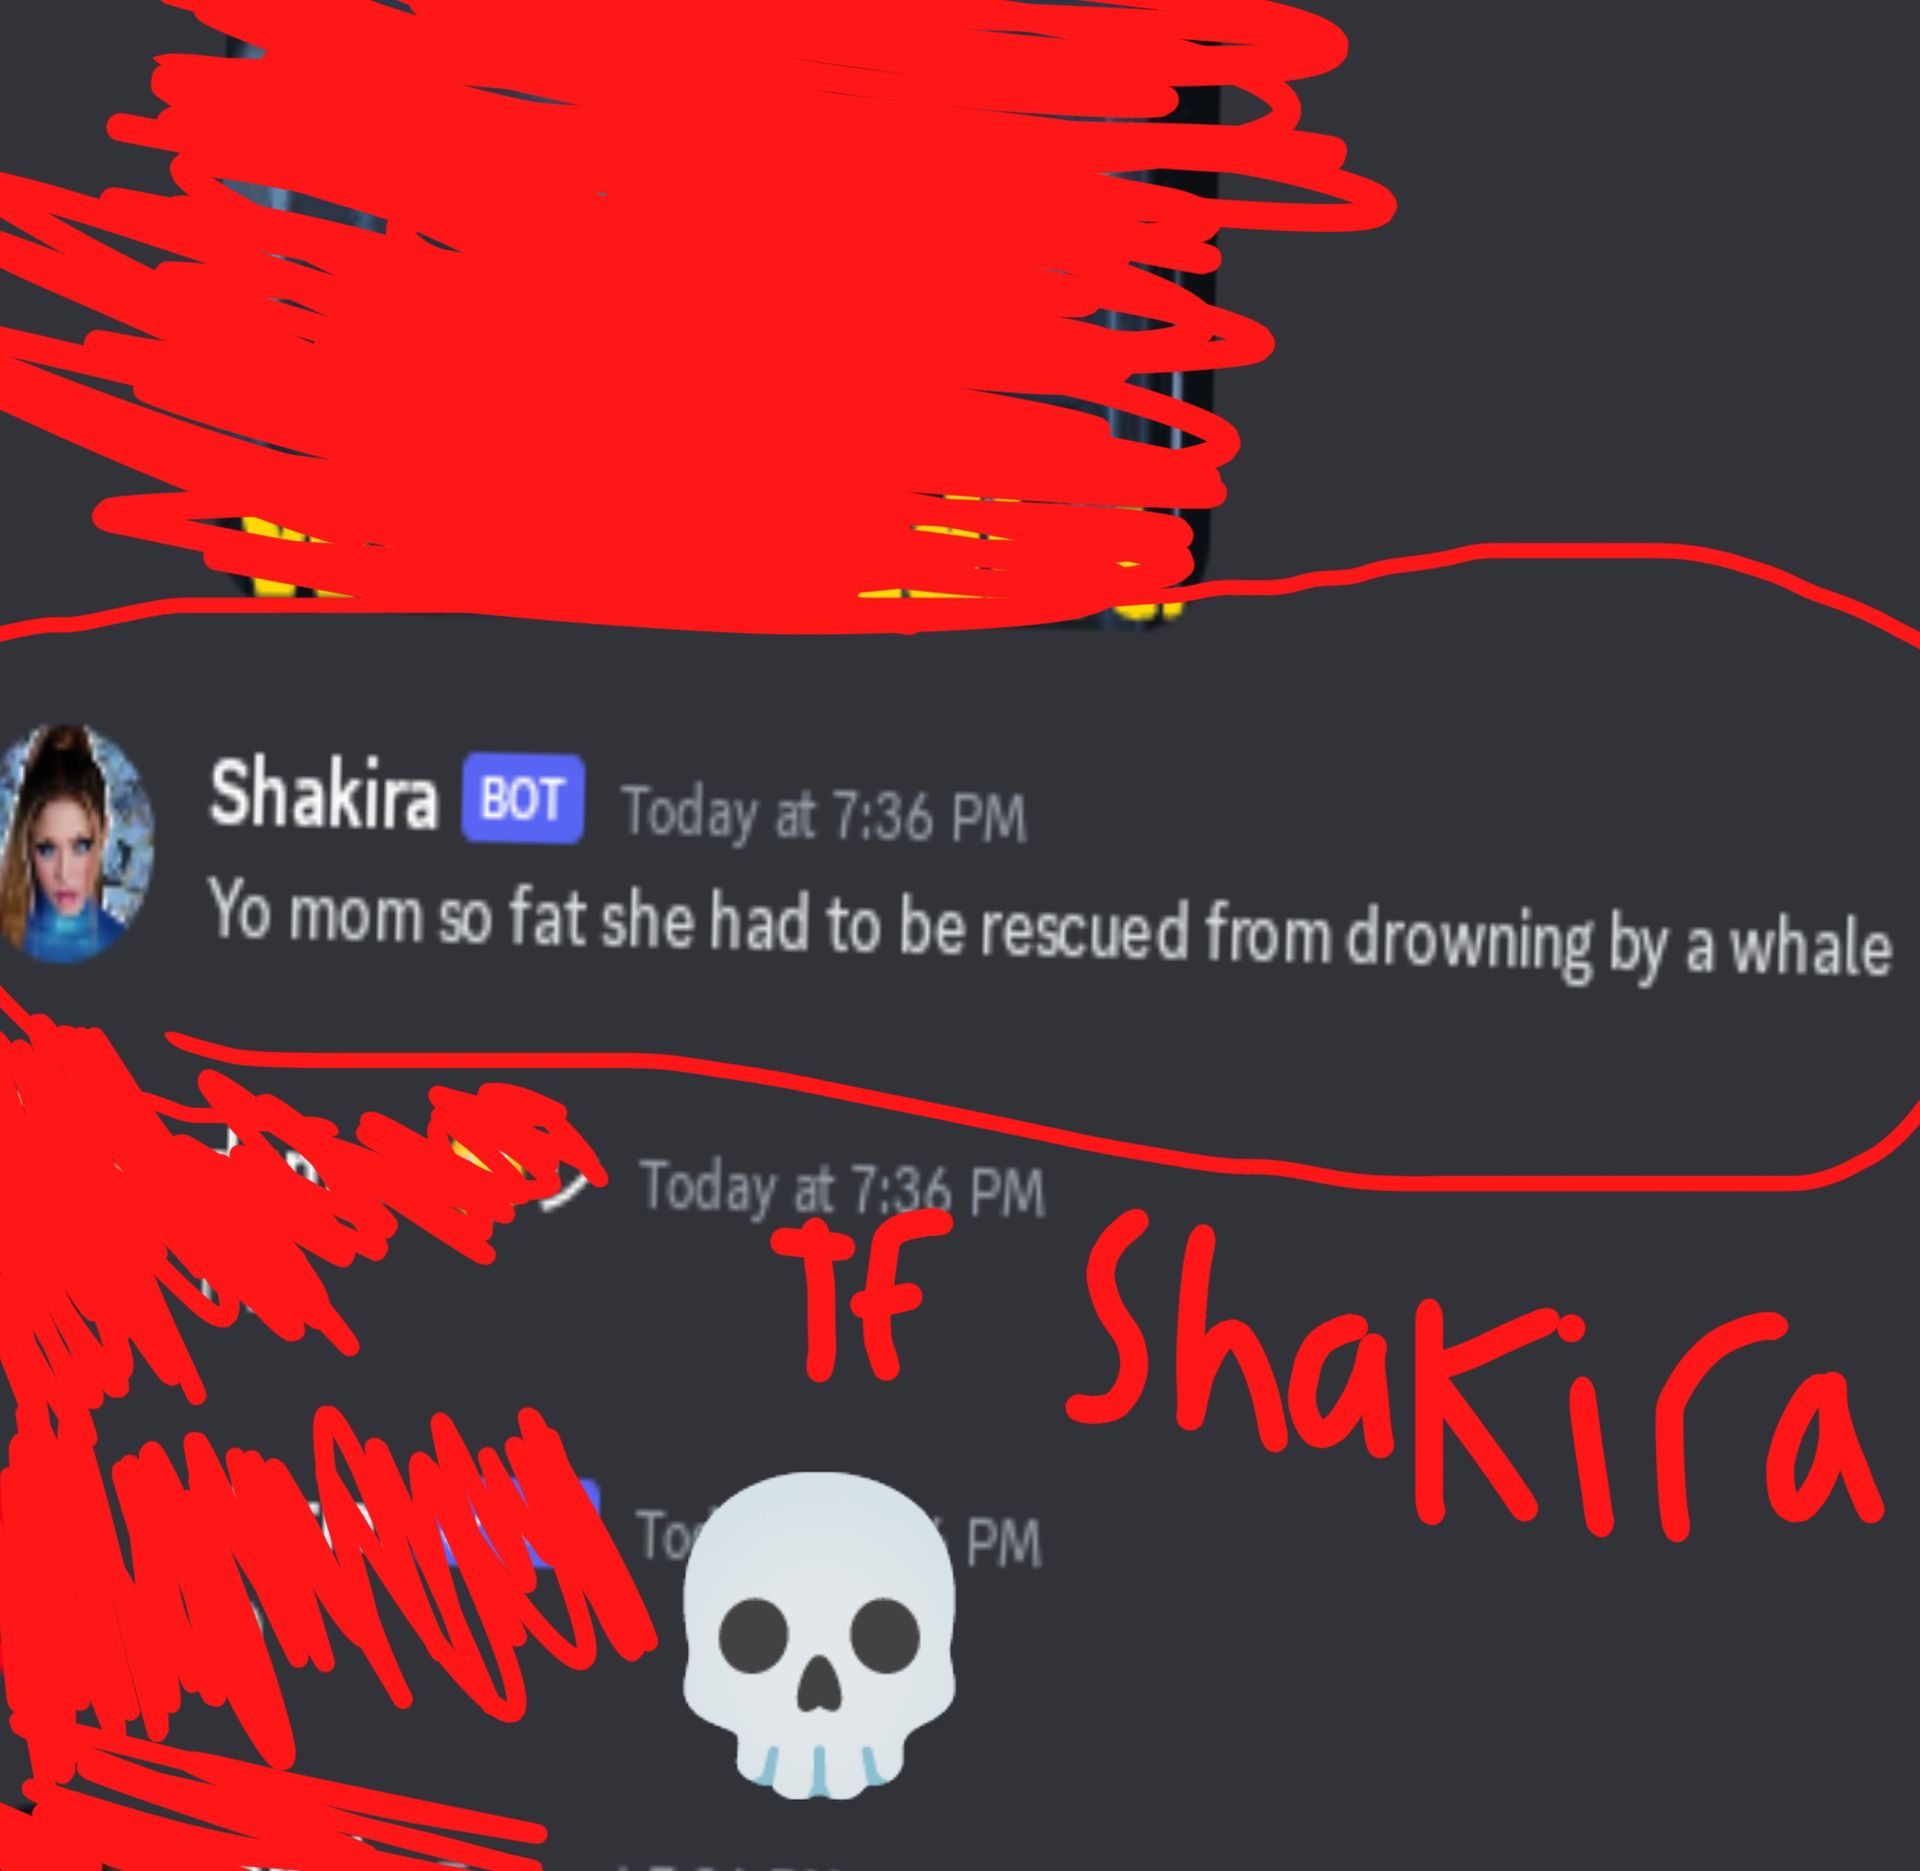The height and width of the screenshot is (1871, 1920).
Task: Click the timestamp beneath the Shakira message
Action: coord(843,1189)
